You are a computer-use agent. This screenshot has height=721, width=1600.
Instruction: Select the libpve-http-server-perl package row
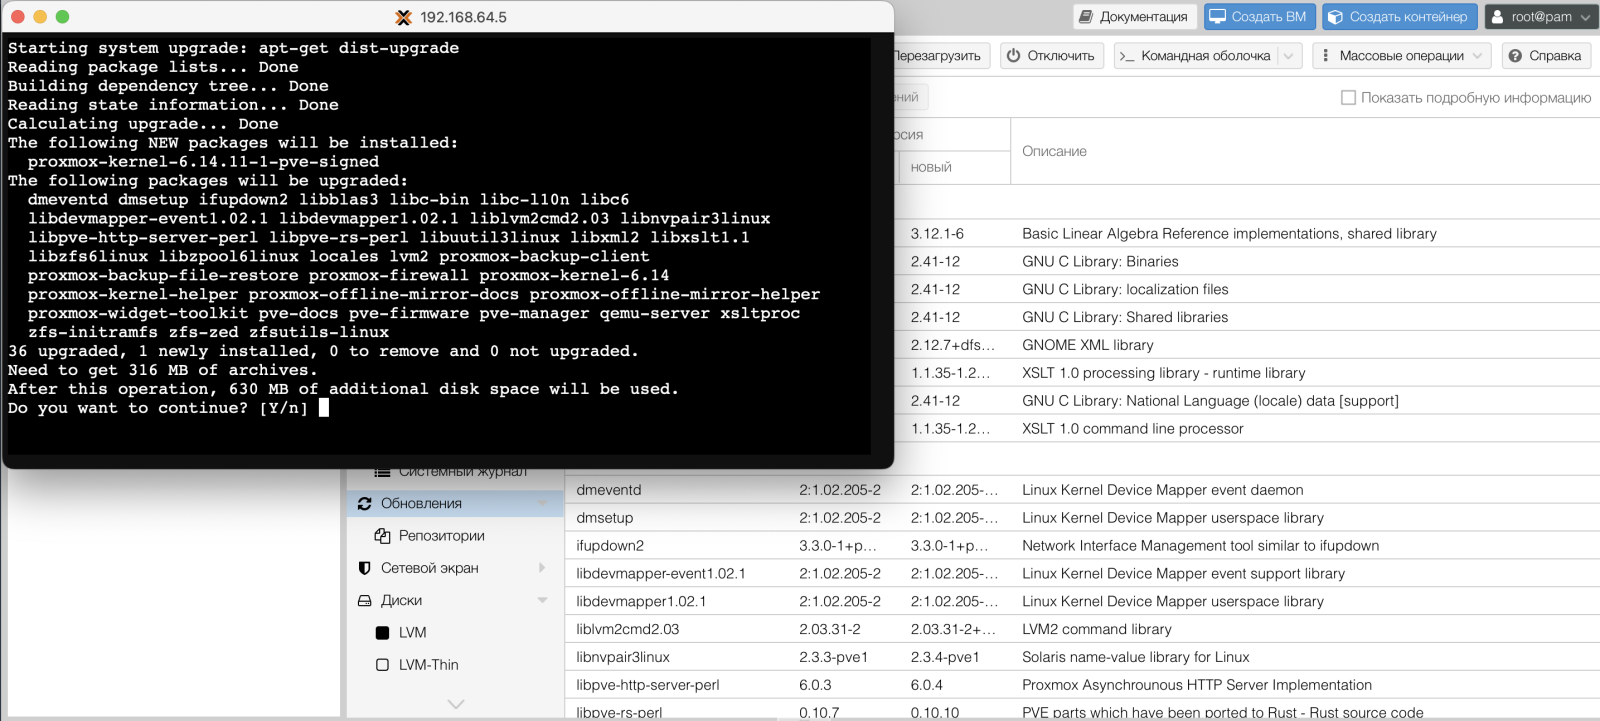(1082, 685)
